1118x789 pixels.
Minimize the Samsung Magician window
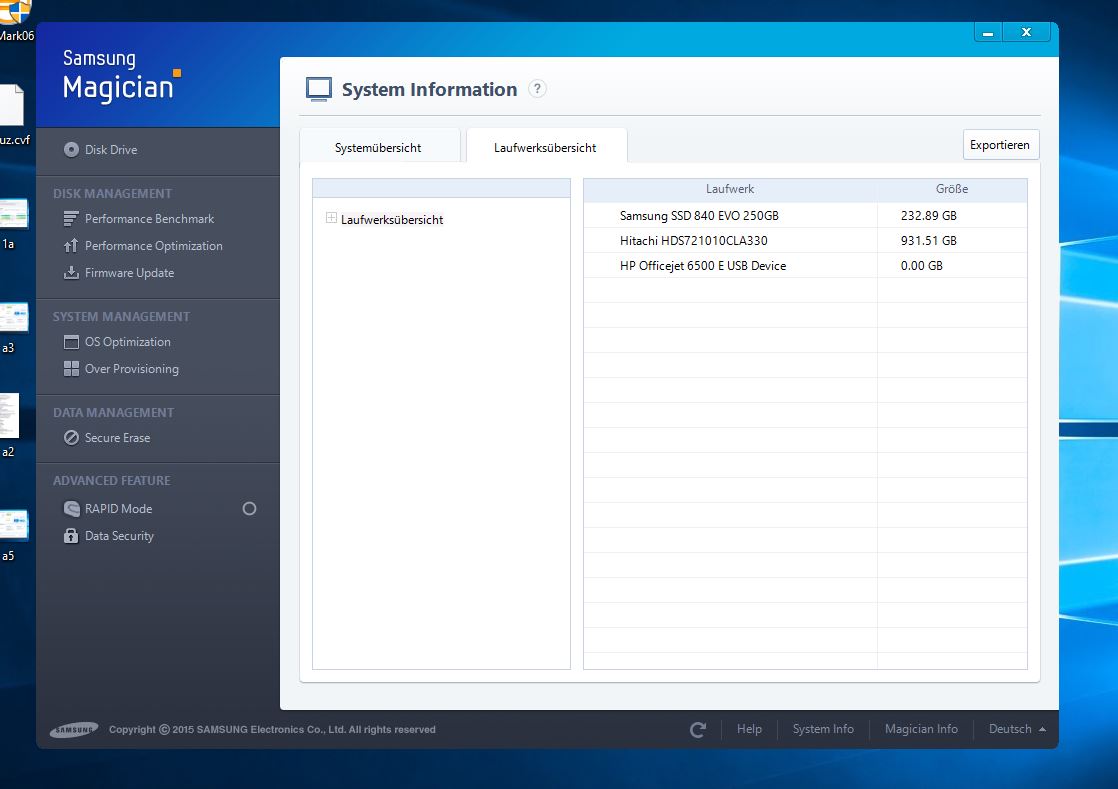click(988, 33)
